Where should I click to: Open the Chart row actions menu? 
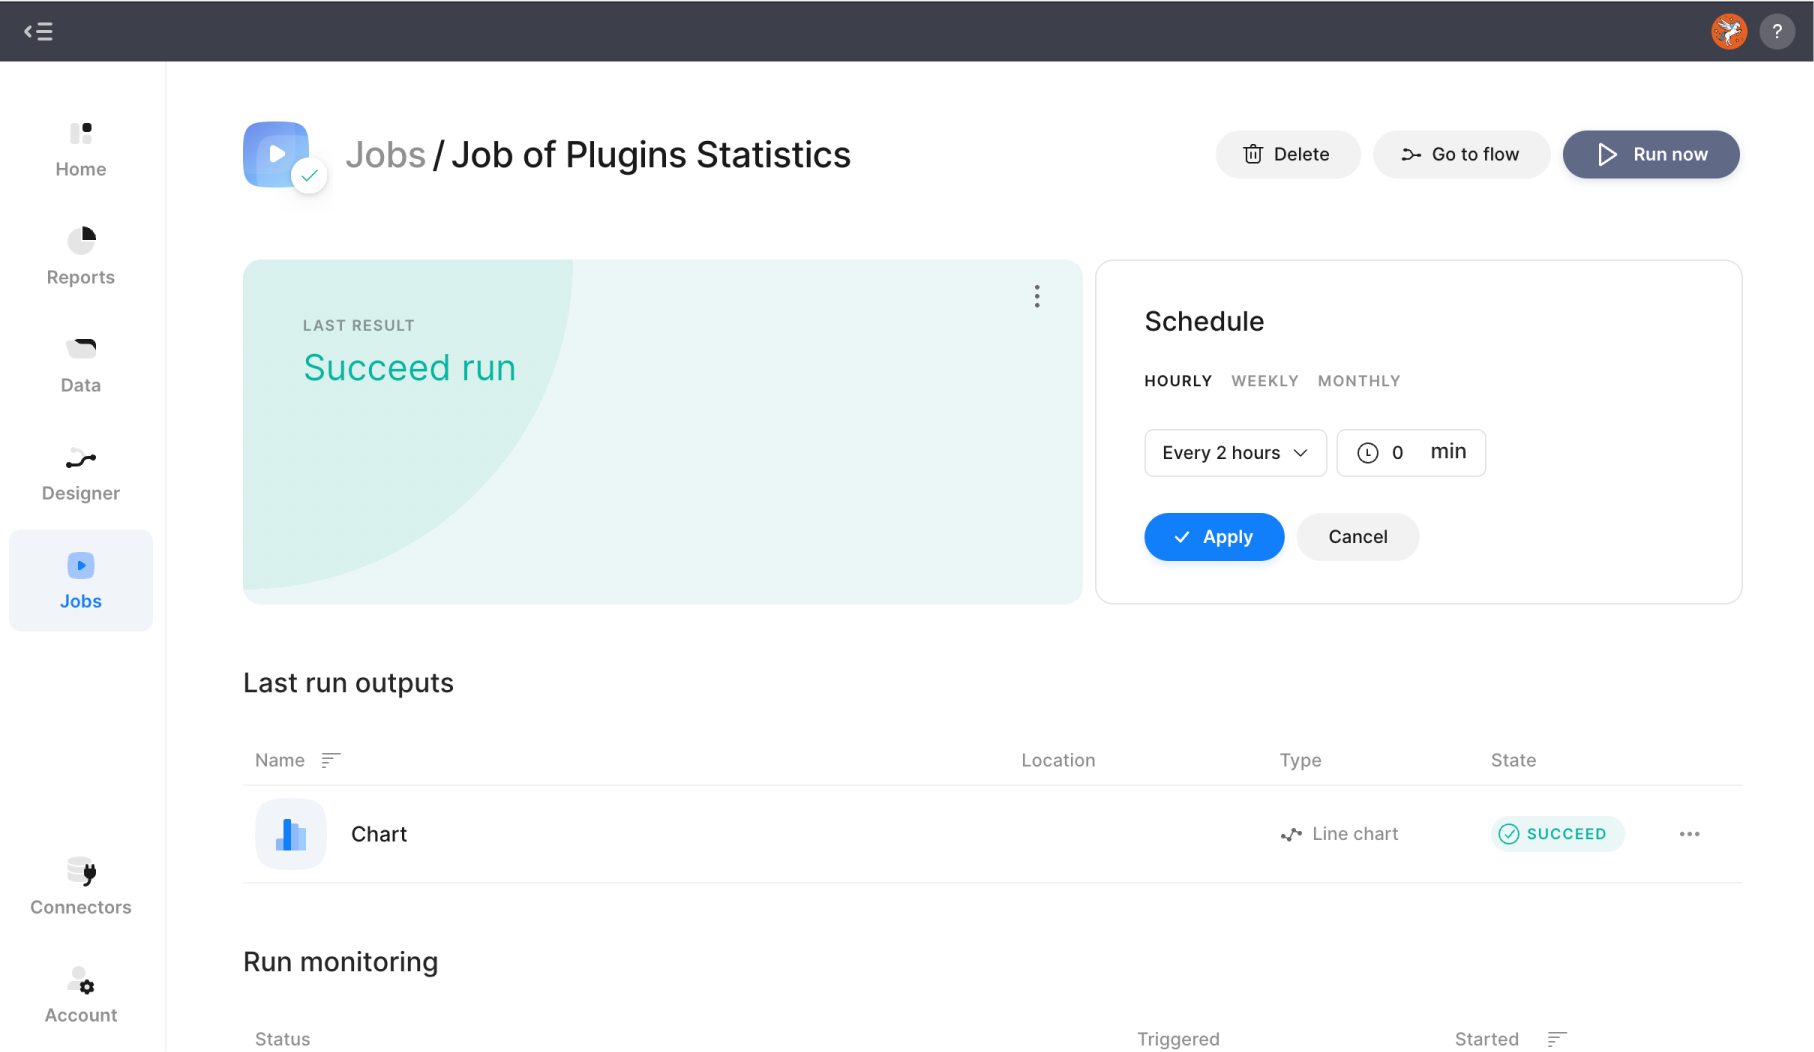tap(1689, 833)
